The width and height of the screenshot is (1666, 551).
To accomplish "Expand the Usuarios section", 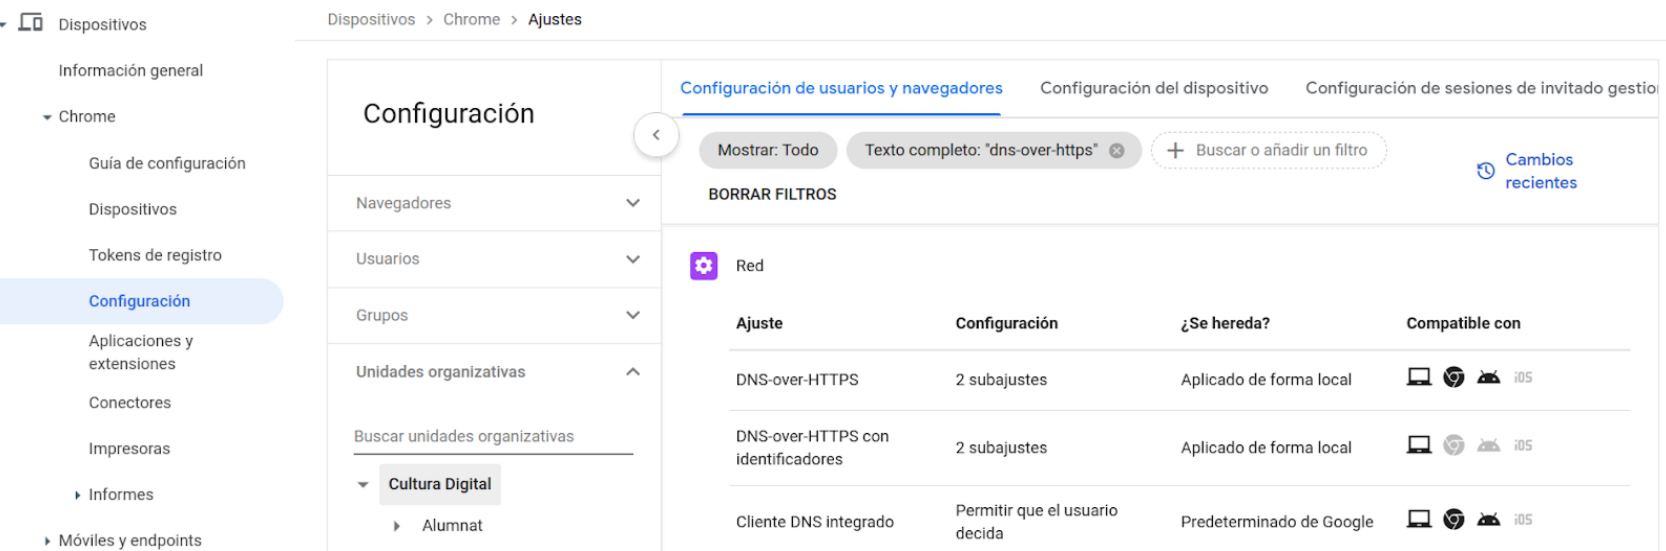I will [632, 259].
